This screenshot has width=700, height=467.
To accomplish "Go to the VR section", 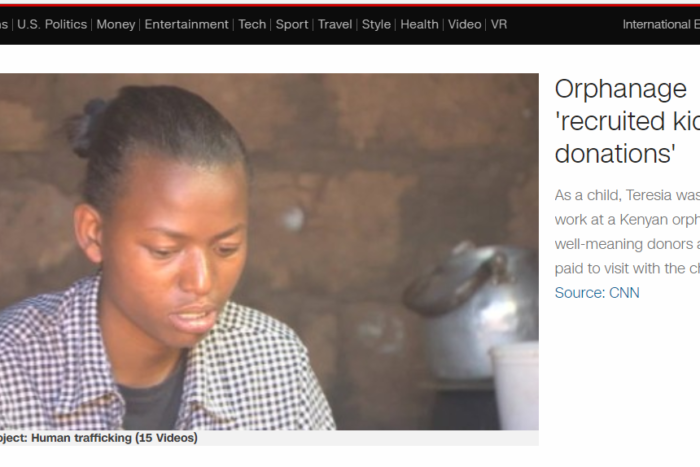I will coord(499,24).
